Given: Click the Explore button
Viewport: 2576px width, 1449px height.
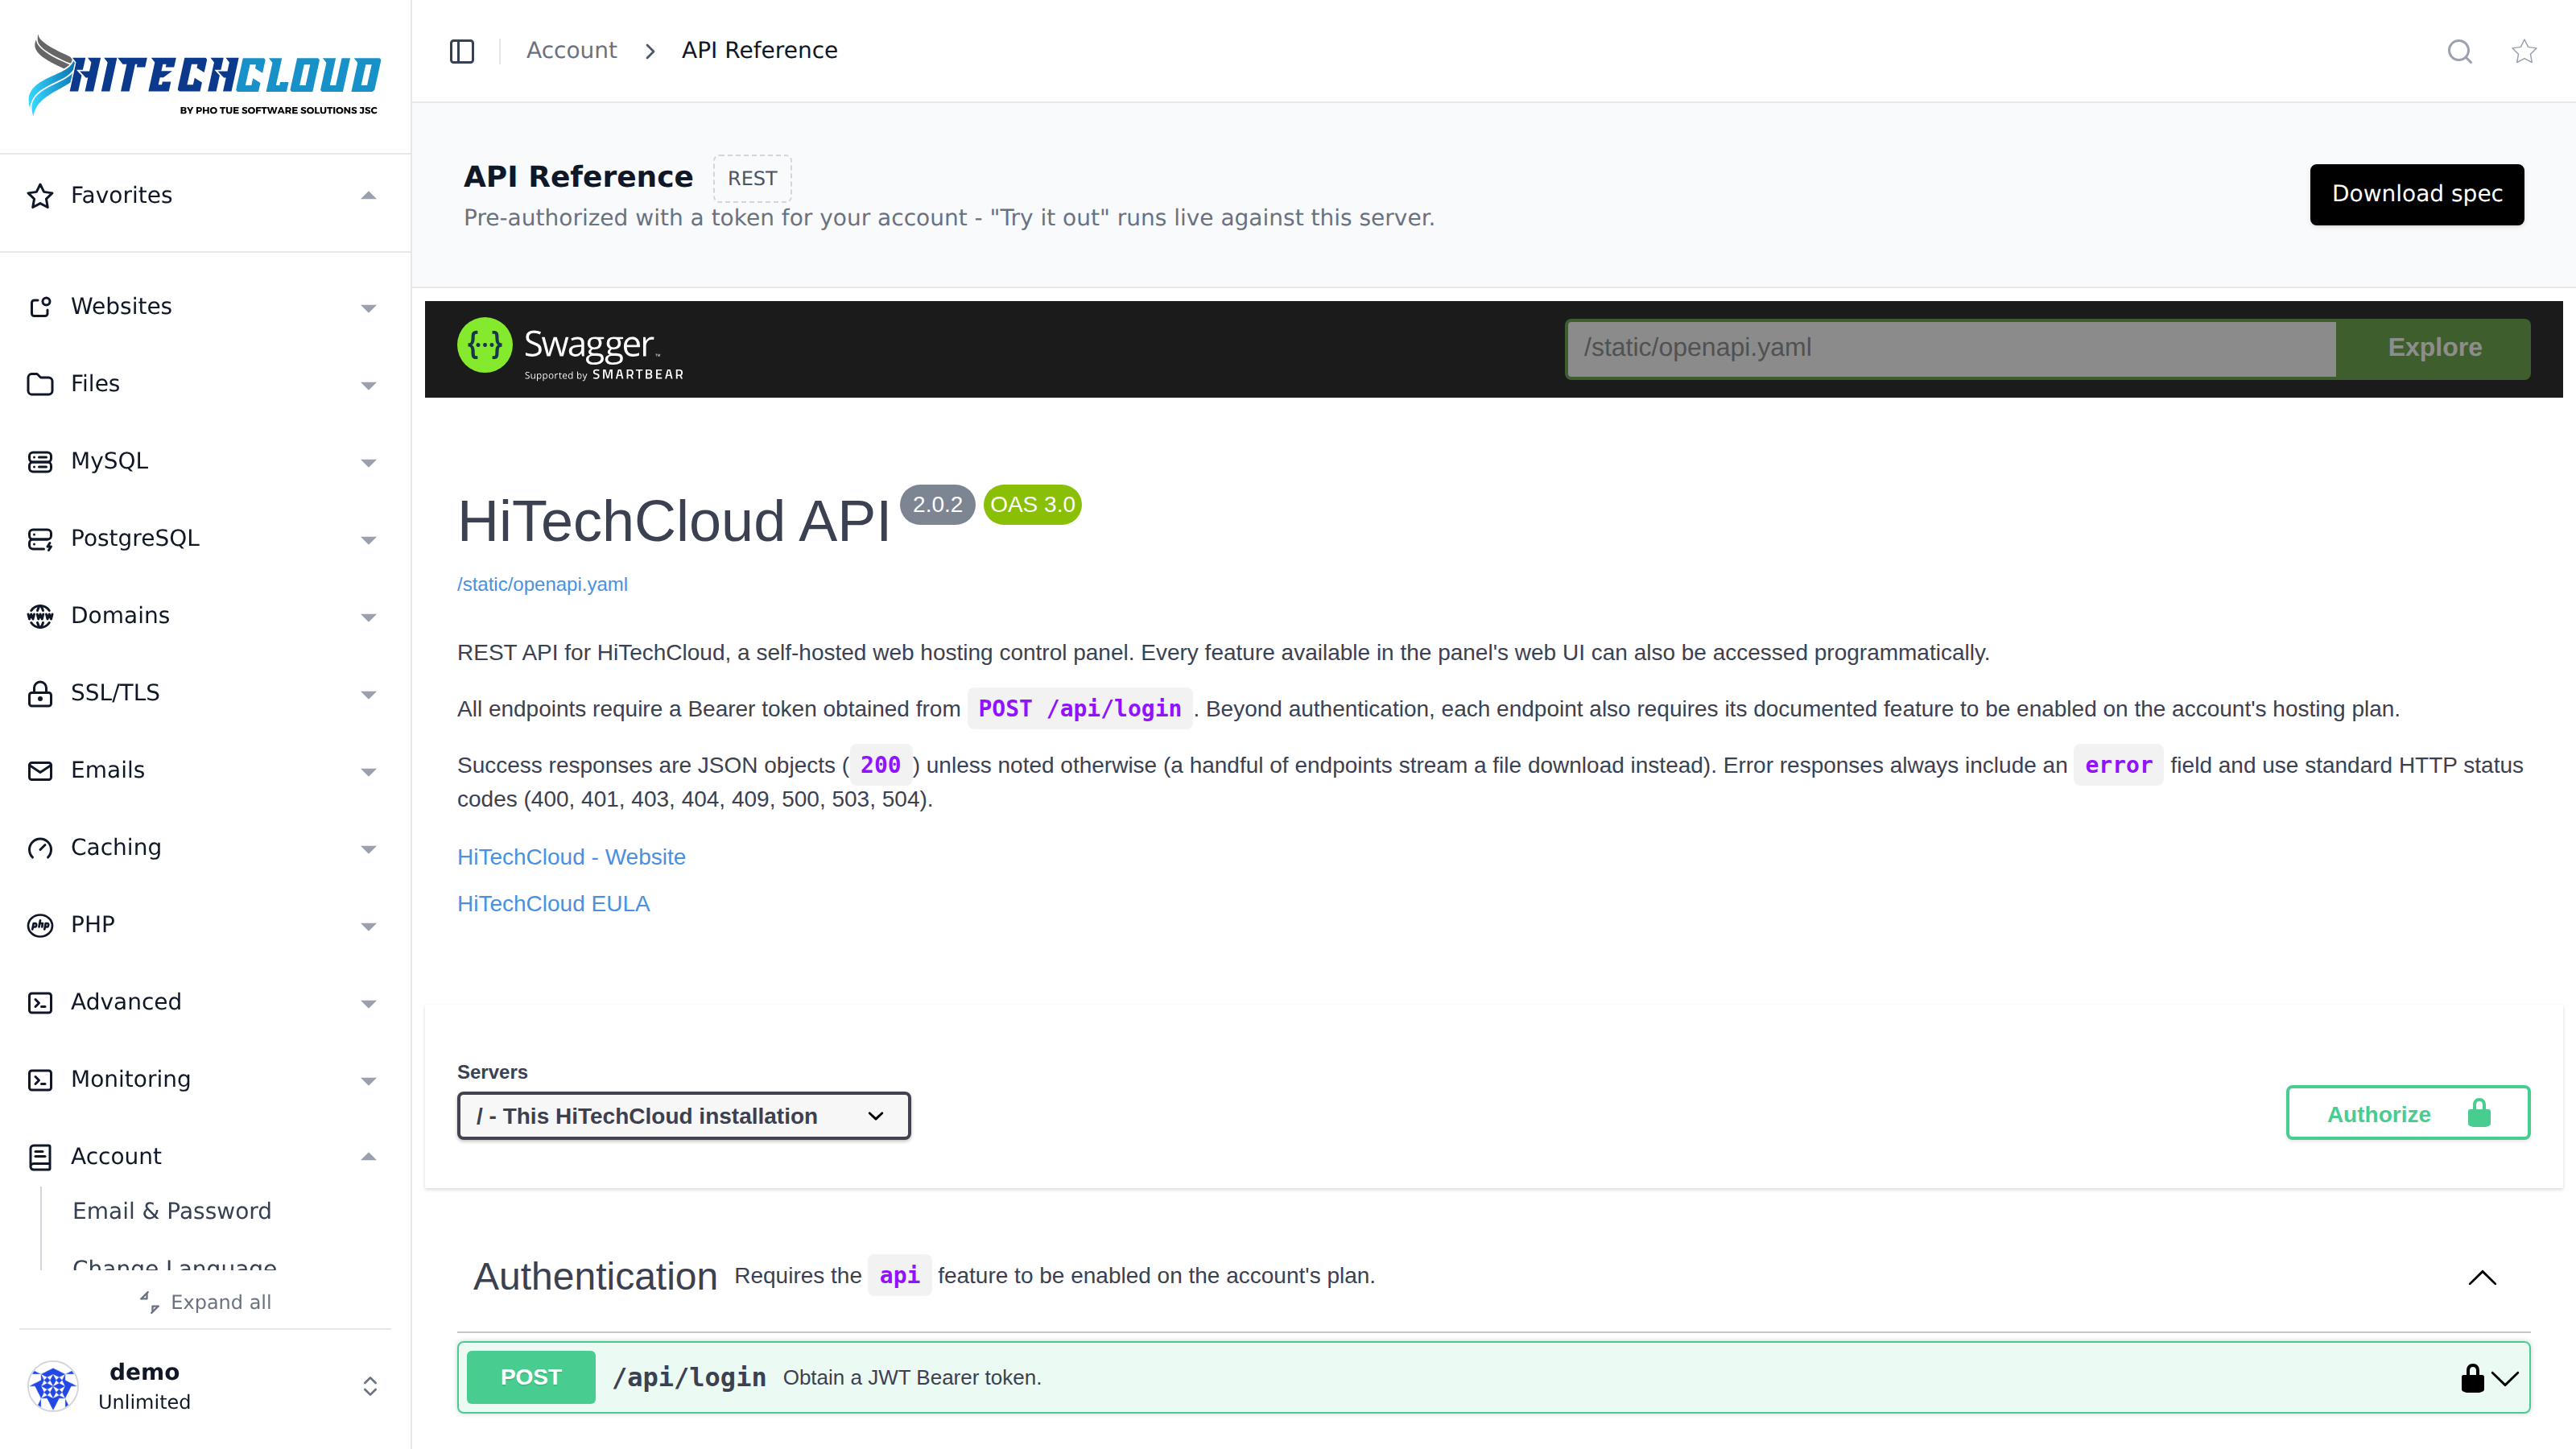Looking at the screenshot, I should click(2433, 348).
